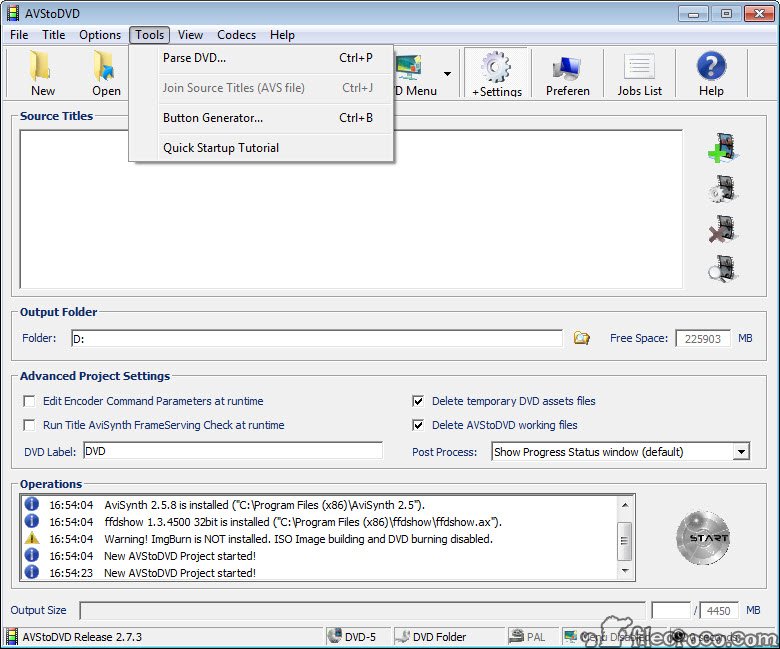Browse for output folder icon
The image size is (780, 649).
click(x=582, y=338)
